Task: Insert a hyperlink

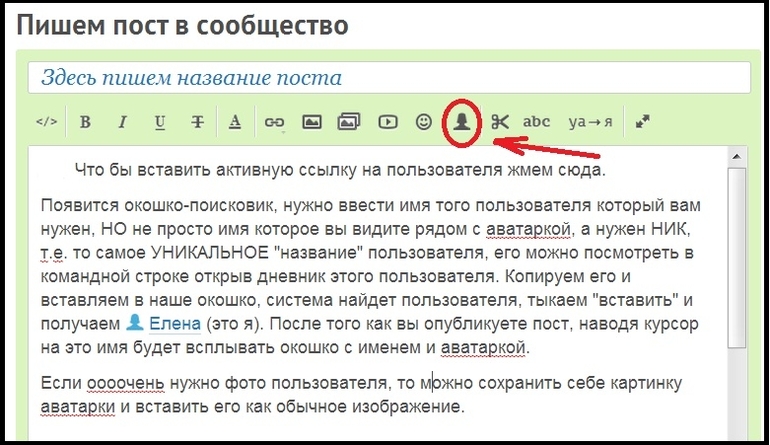Action: coord(274,122)
